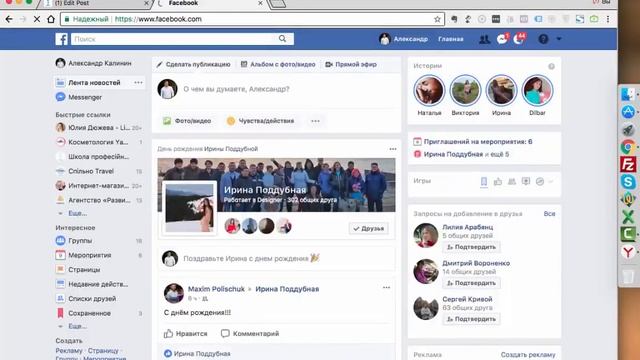Open Skype icon in dock
Viewport: 640px width, 360px height.
click(629, 182)
